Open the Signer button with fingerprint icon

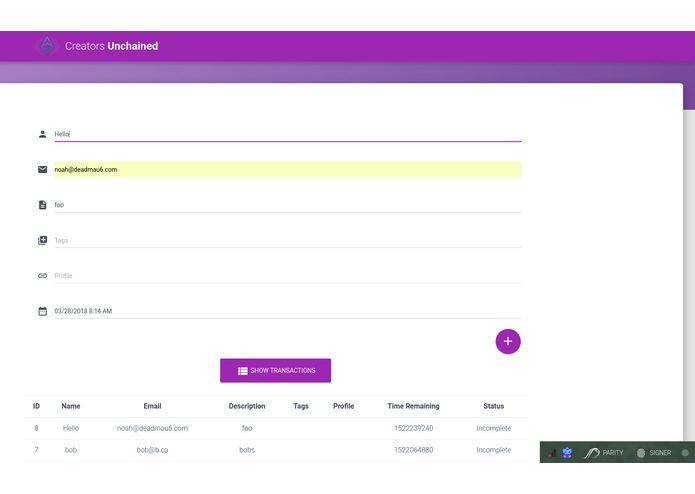[x=654, y=453]
